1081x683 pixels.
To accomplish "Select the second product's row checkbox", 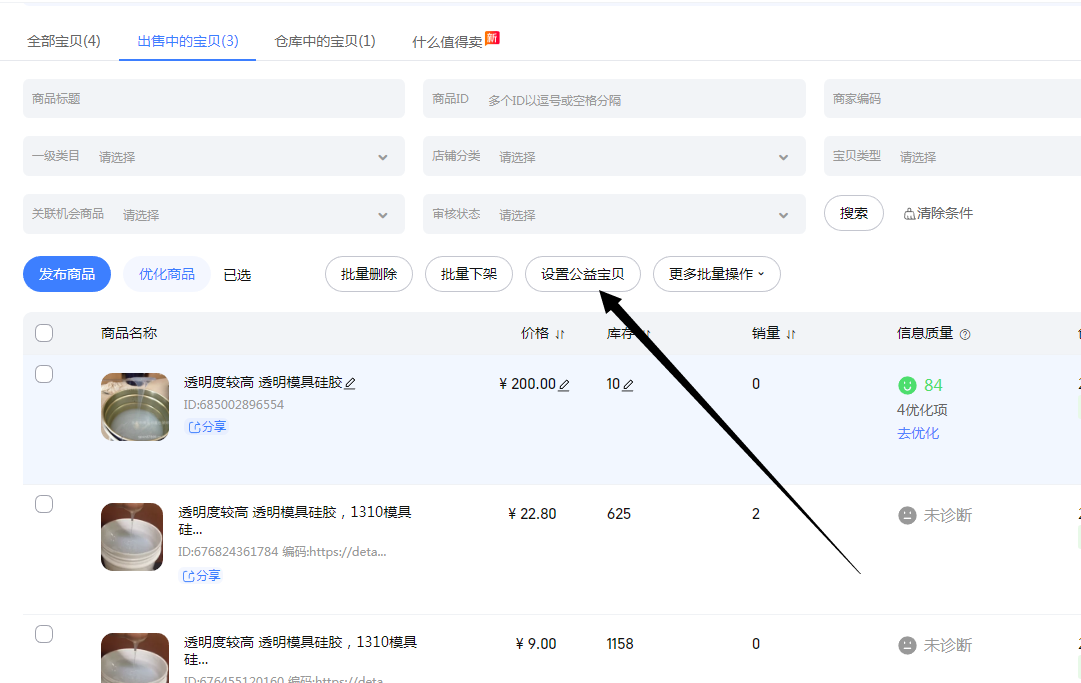I will pos(44,504).
